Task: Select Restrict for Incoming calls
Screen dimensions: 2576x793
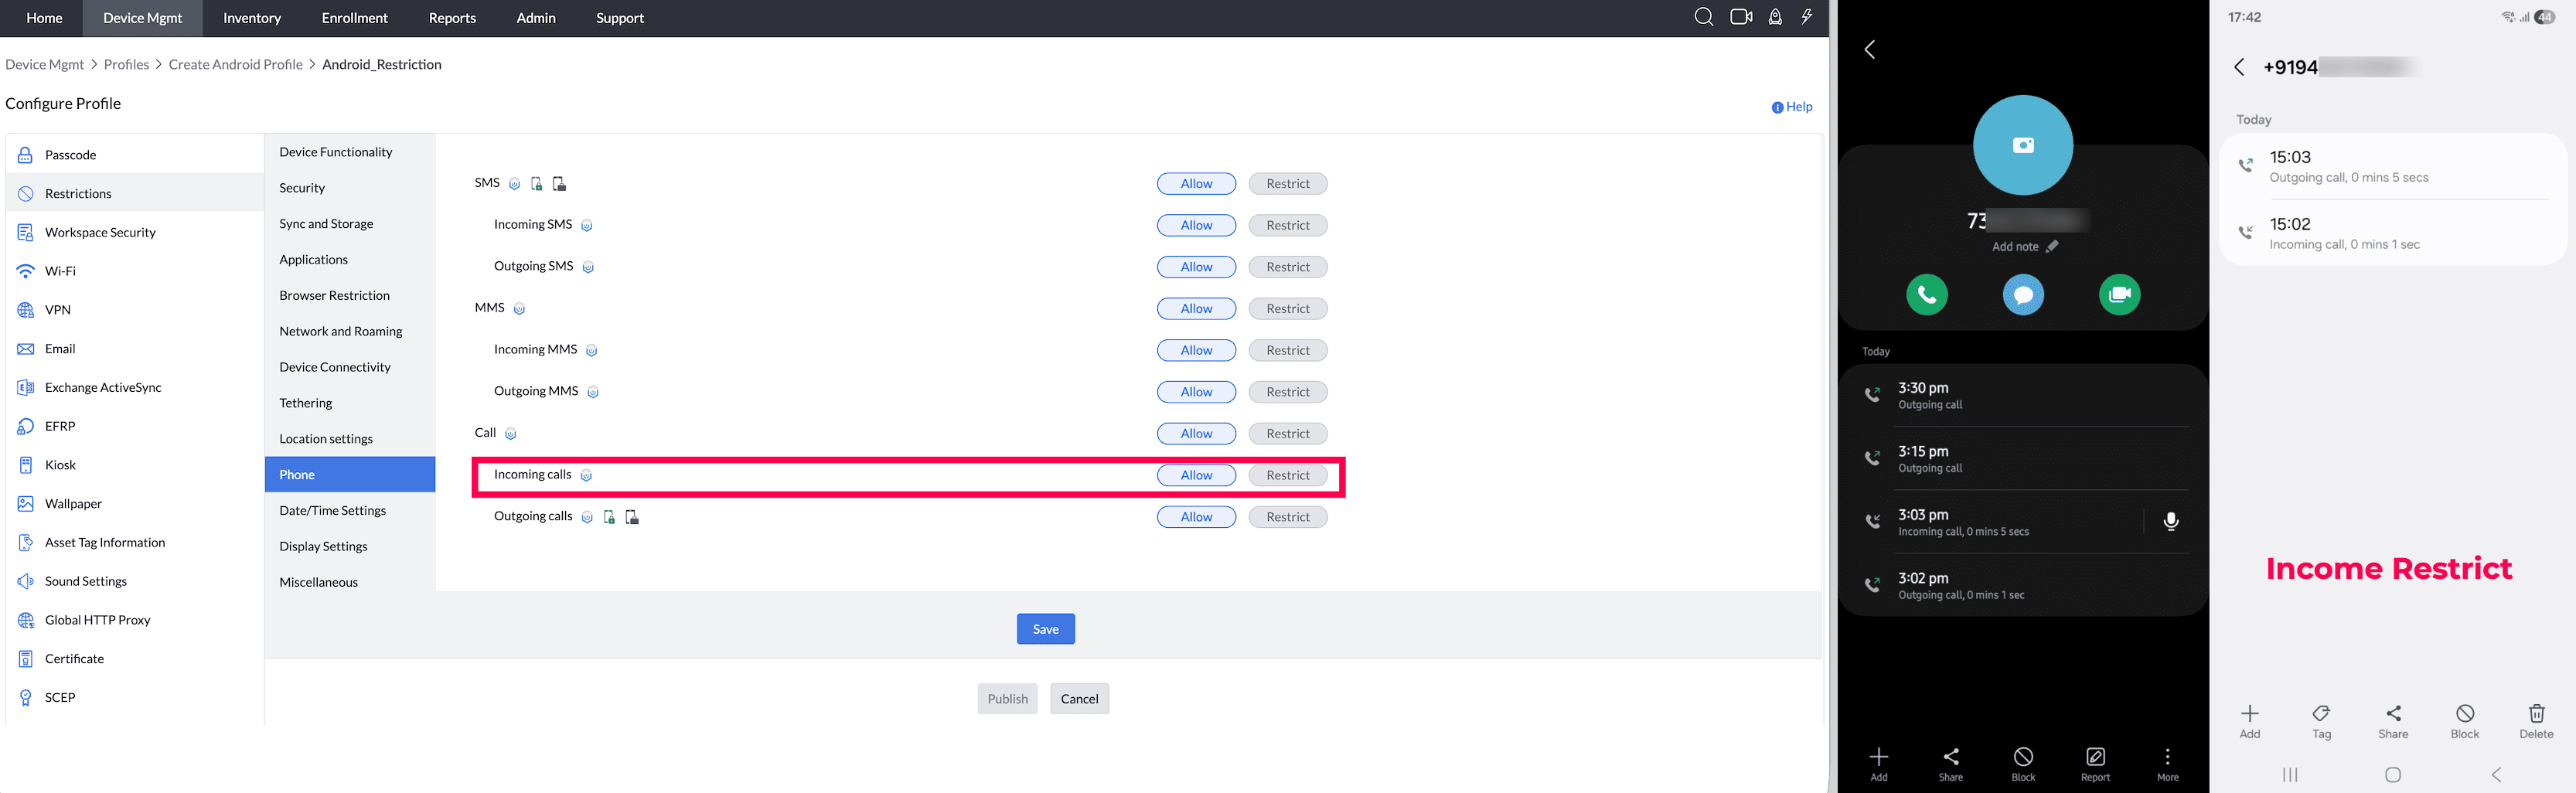Action: tap(1287, 476)
